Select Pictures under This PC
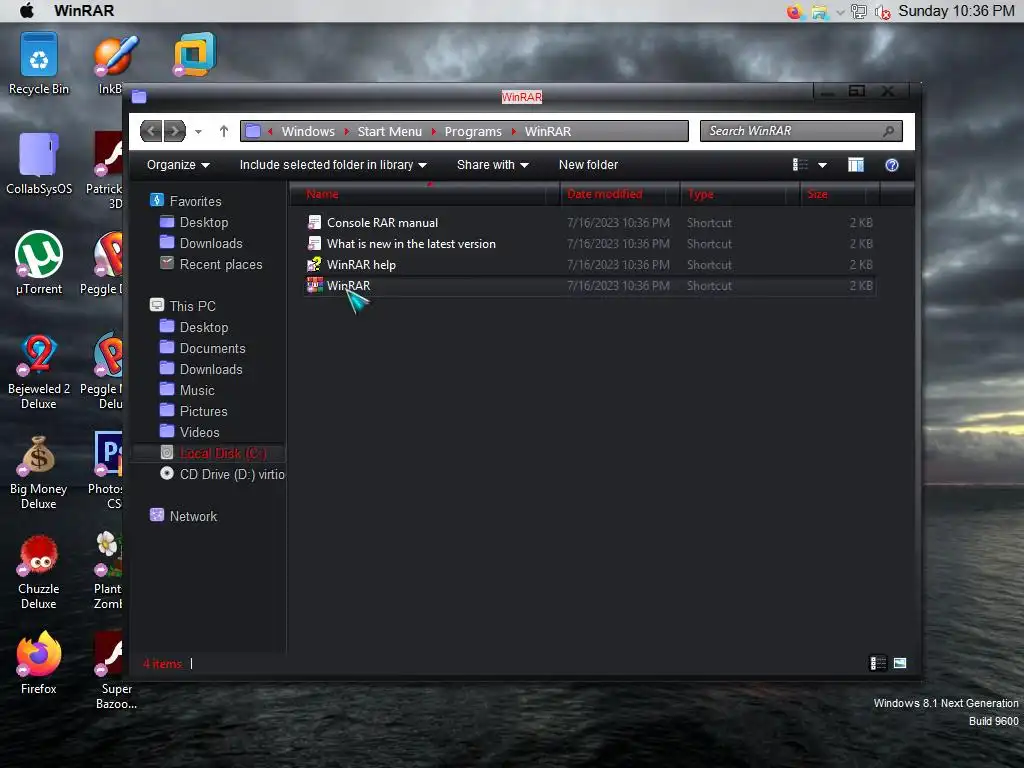 click(203, 411)
